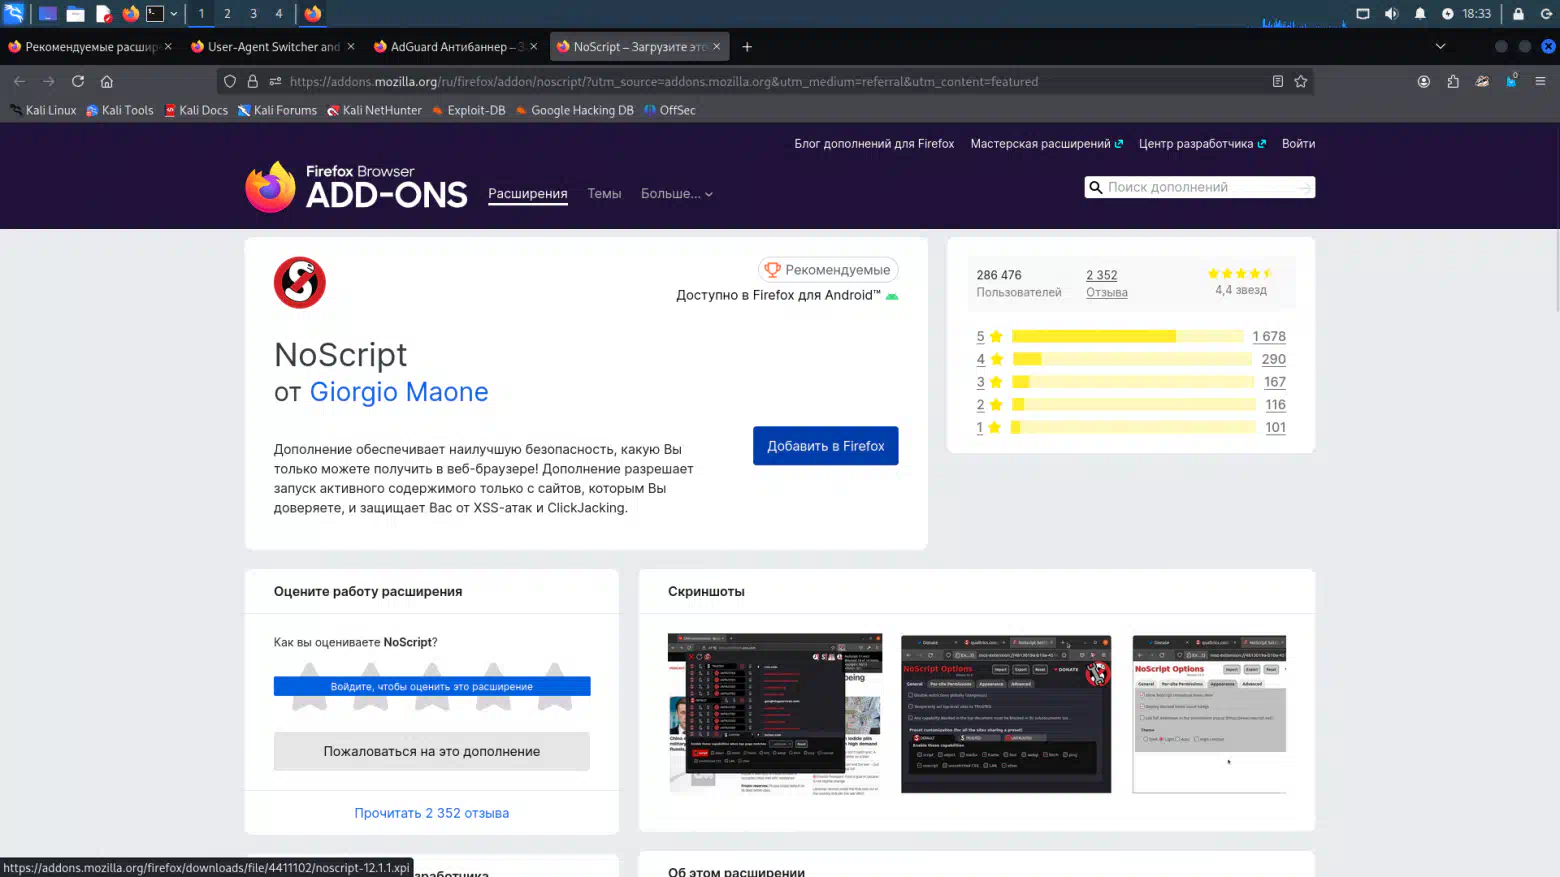Click the address bar URL
The width and height of the screenshot is (1560, 877).
pos(664,81)
